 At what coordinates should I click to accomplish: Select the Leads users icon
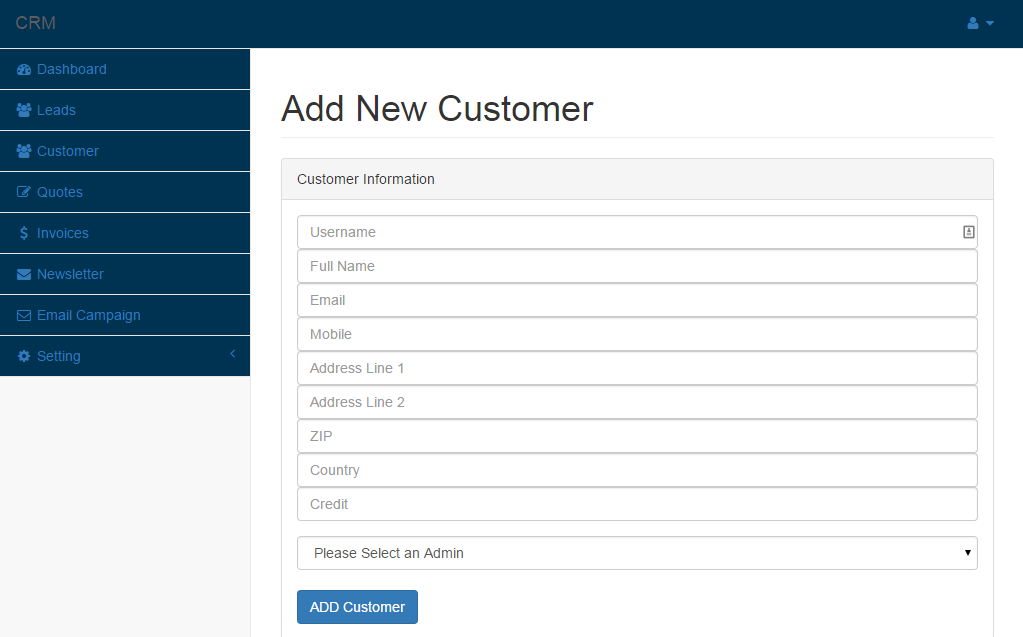pos(23,110)
